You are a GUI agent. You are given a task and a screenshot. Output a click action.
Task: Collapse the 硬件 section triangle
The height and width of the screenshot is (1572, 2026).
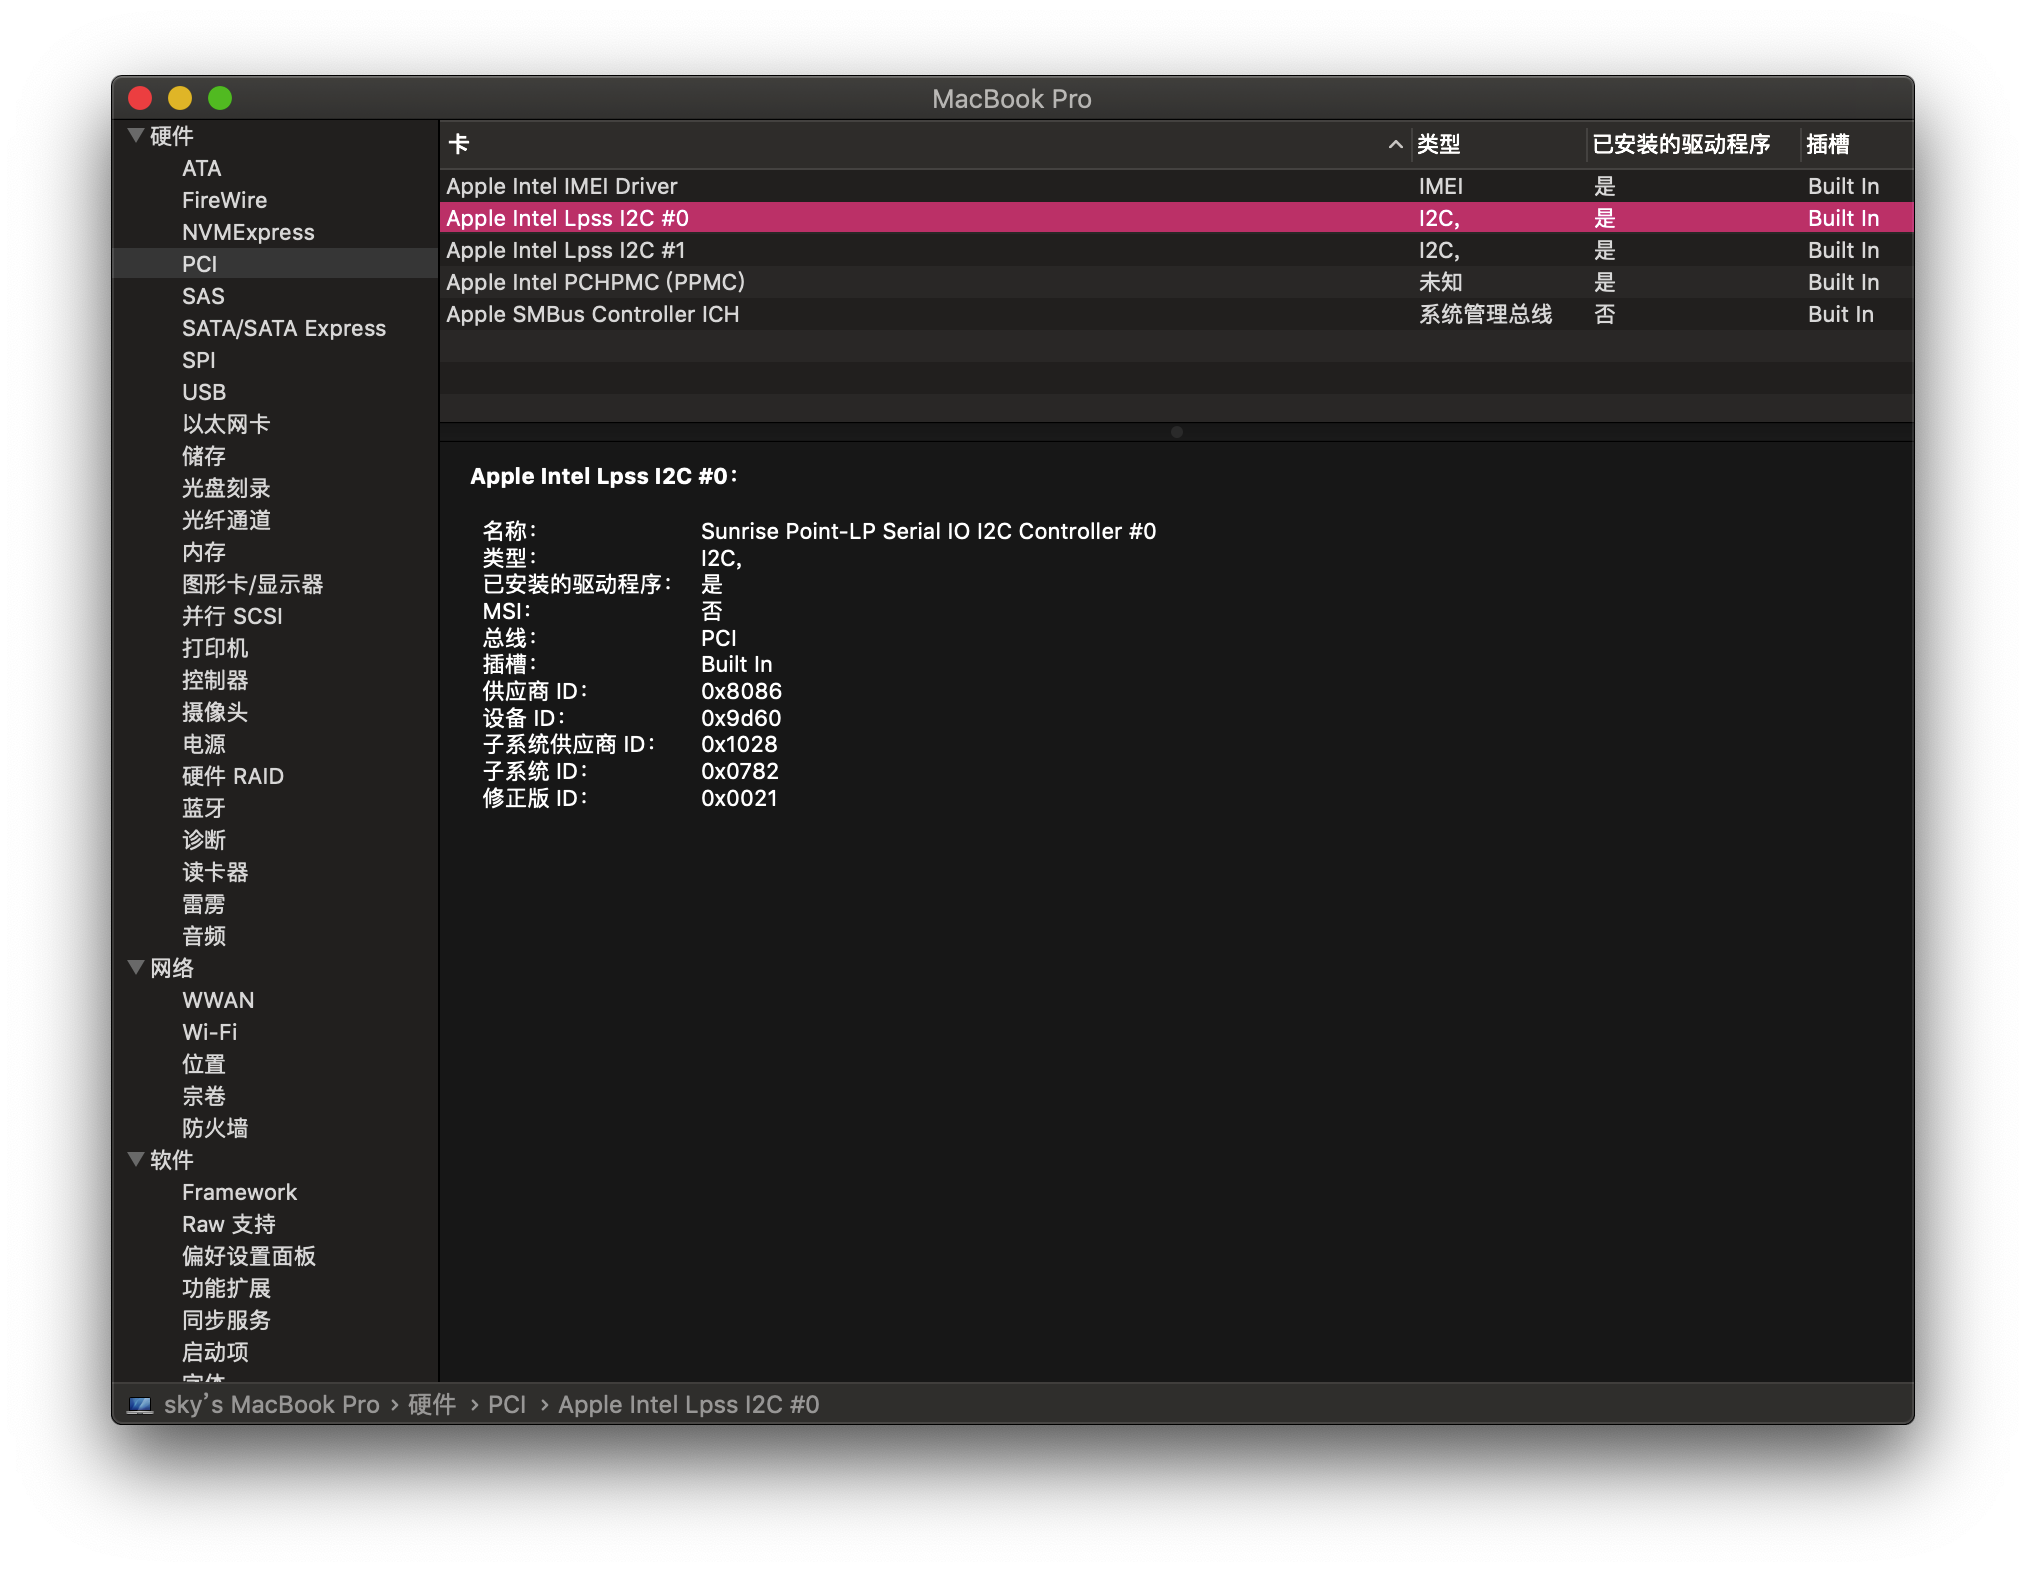[136, 135]
